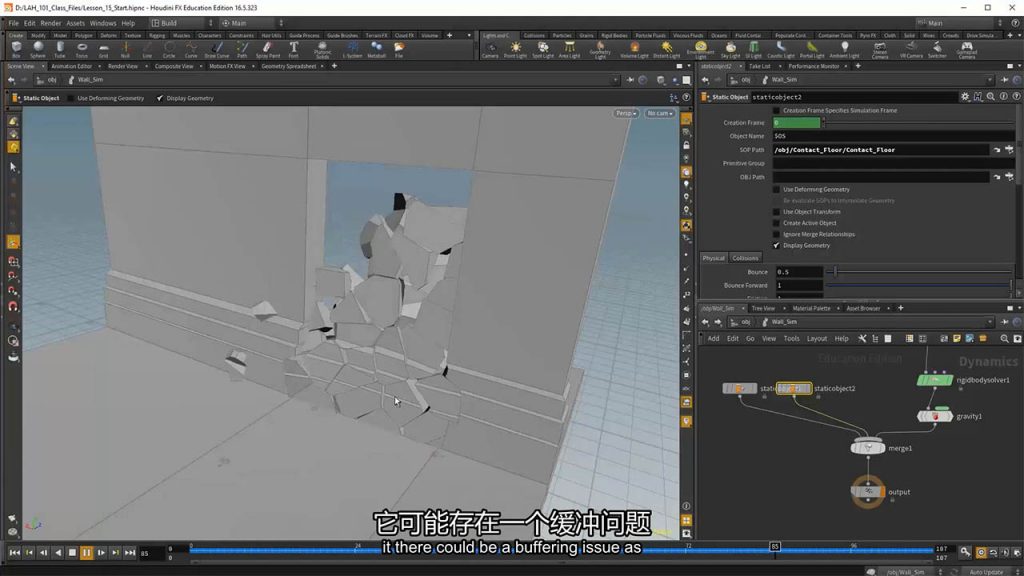1024x576 pixels.
Task: Click the Object Name input field
Action: pyautogui.click(x=893, y=136)
